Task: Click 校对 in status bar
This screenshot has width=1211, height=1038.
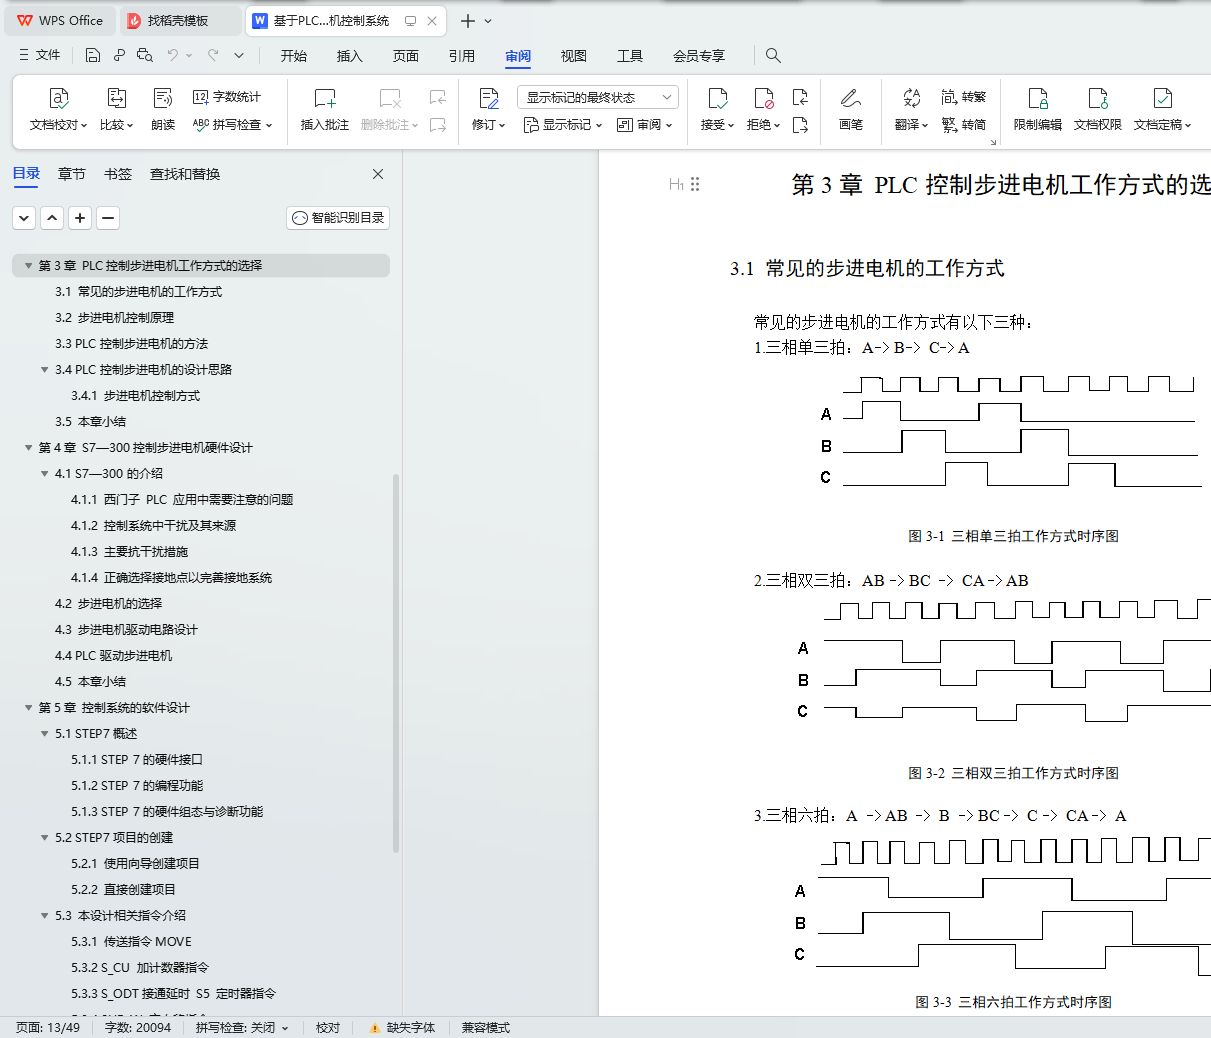Action: [328, 1028]
